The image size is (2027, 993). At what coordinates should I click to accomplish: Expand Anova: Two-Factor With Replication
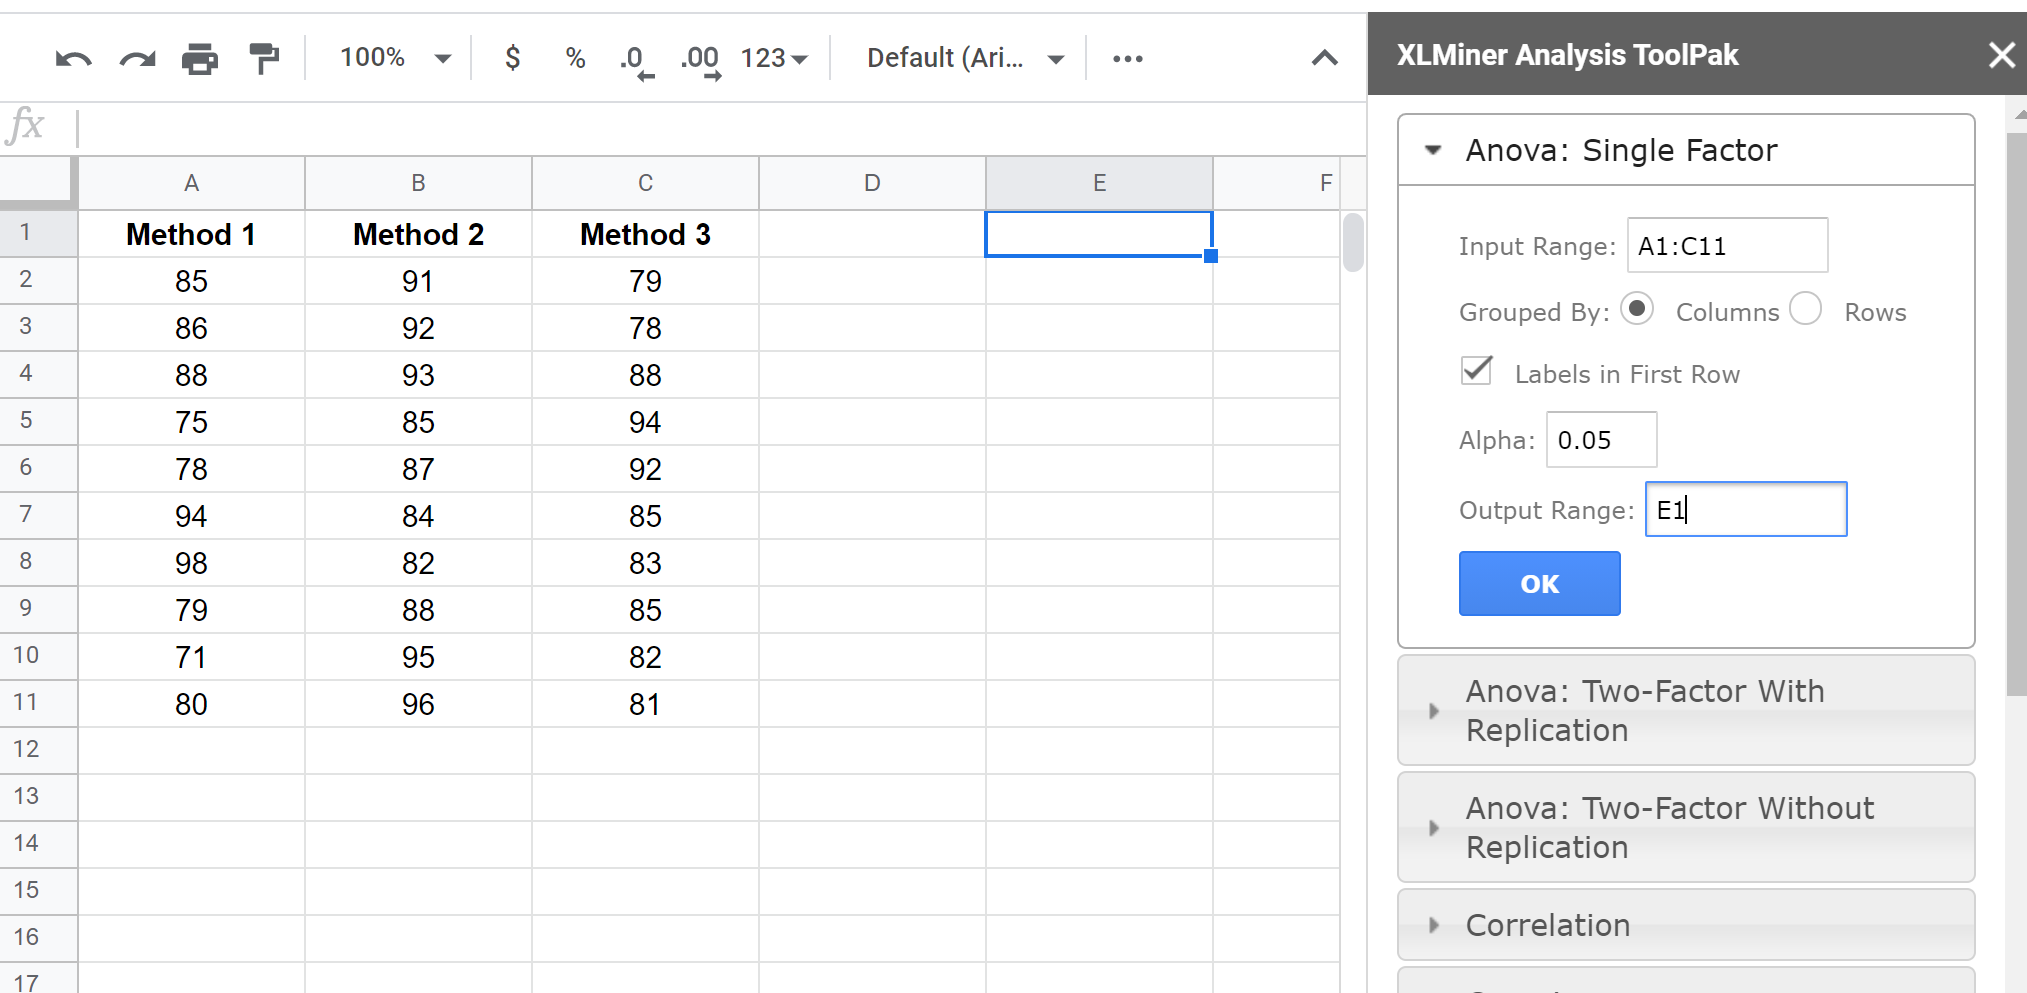tap(1686, 710)
